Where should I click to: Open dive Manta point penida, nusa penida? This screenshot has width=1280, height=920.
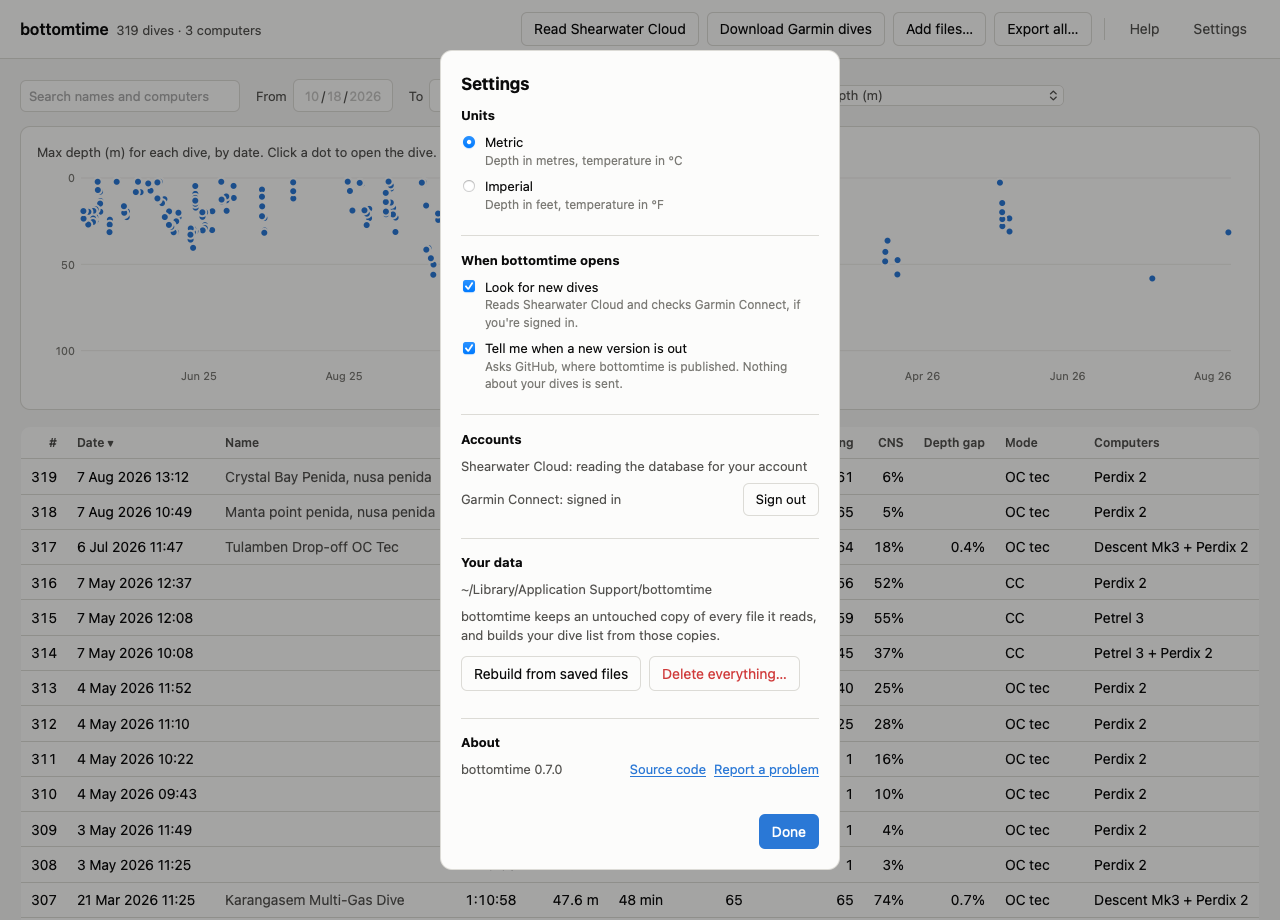[330, 512]
